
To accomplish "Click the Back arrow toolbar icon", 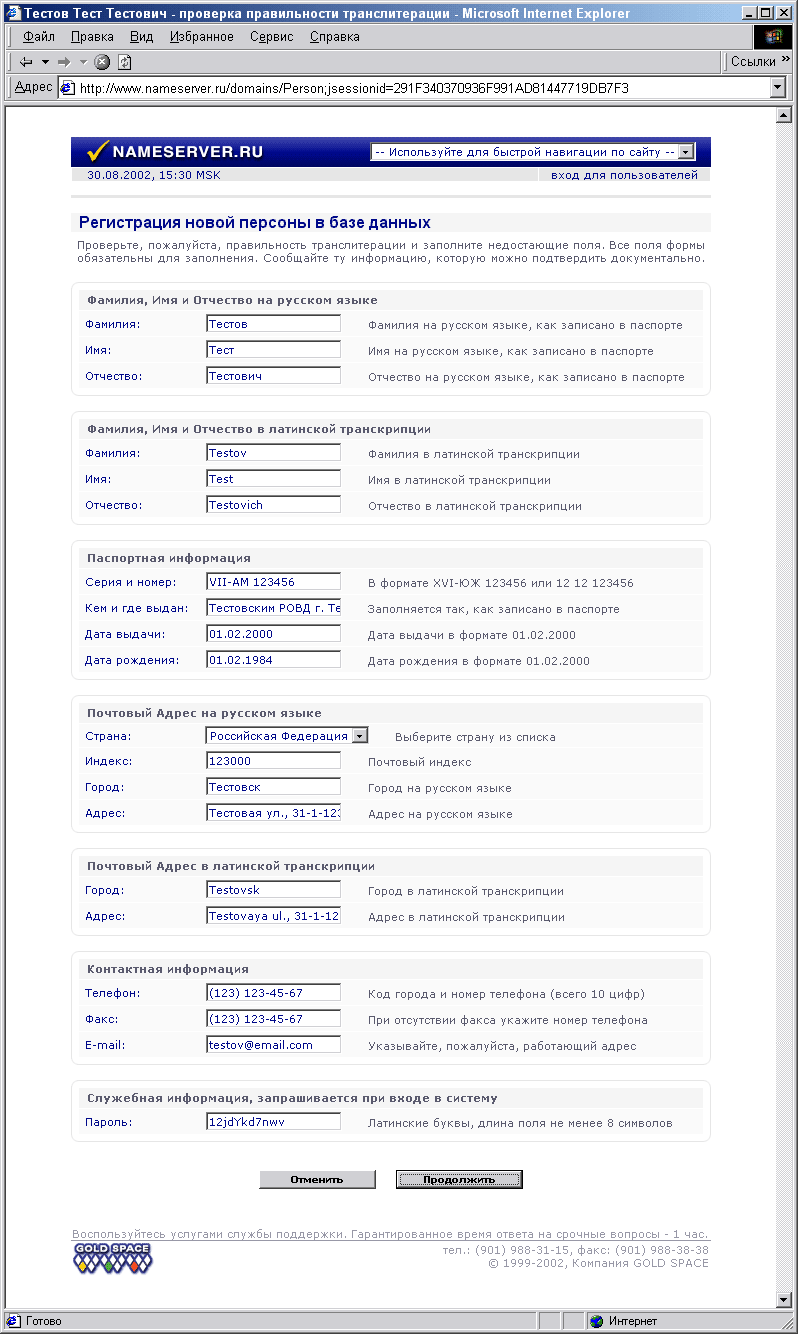I will (x=26, y=62).
